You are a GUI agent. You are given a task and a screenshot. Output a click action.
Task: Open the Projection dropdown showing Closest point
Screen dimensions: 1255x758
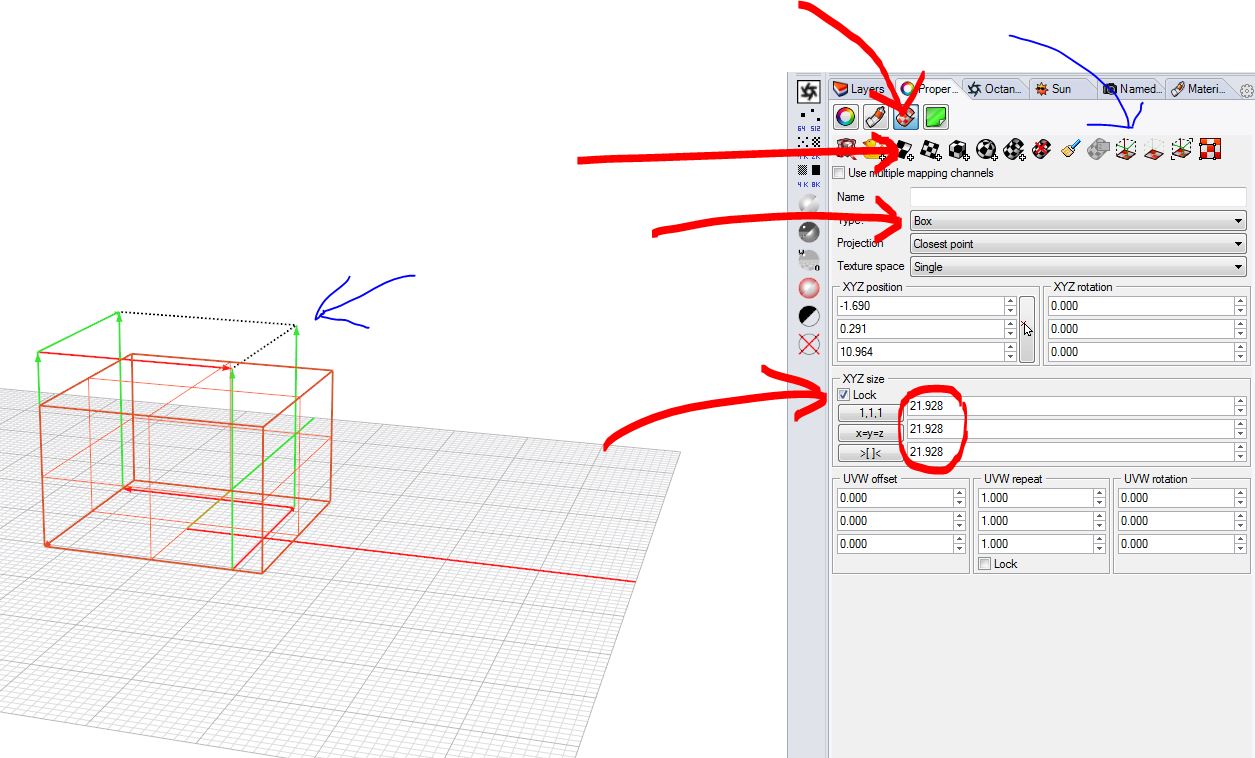1078,244
